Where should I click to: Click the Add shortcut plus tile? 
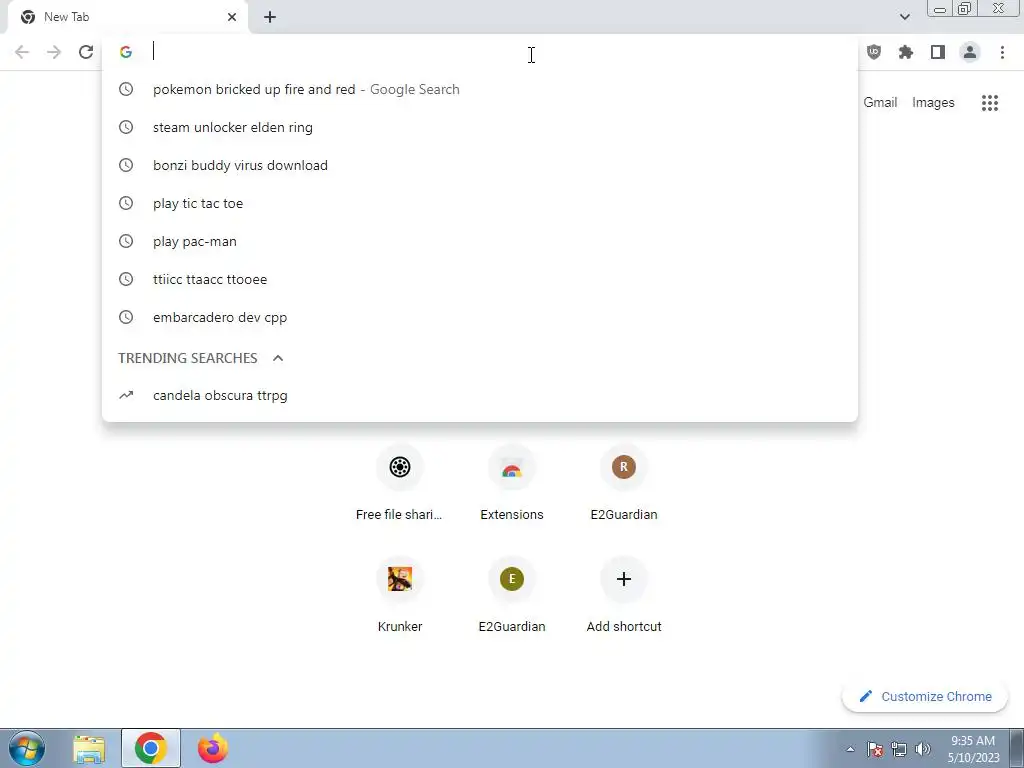[624, 595]
